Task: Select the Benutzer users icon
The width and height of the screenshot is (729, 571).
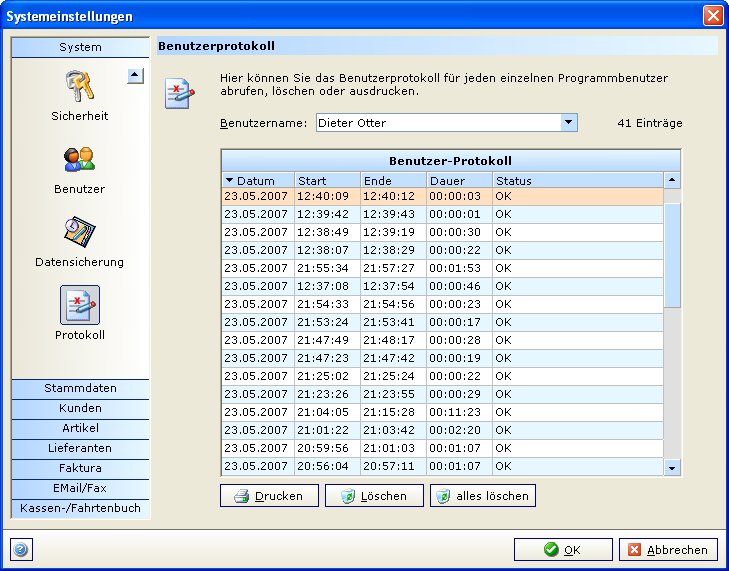Action: (x=80, y=160)
